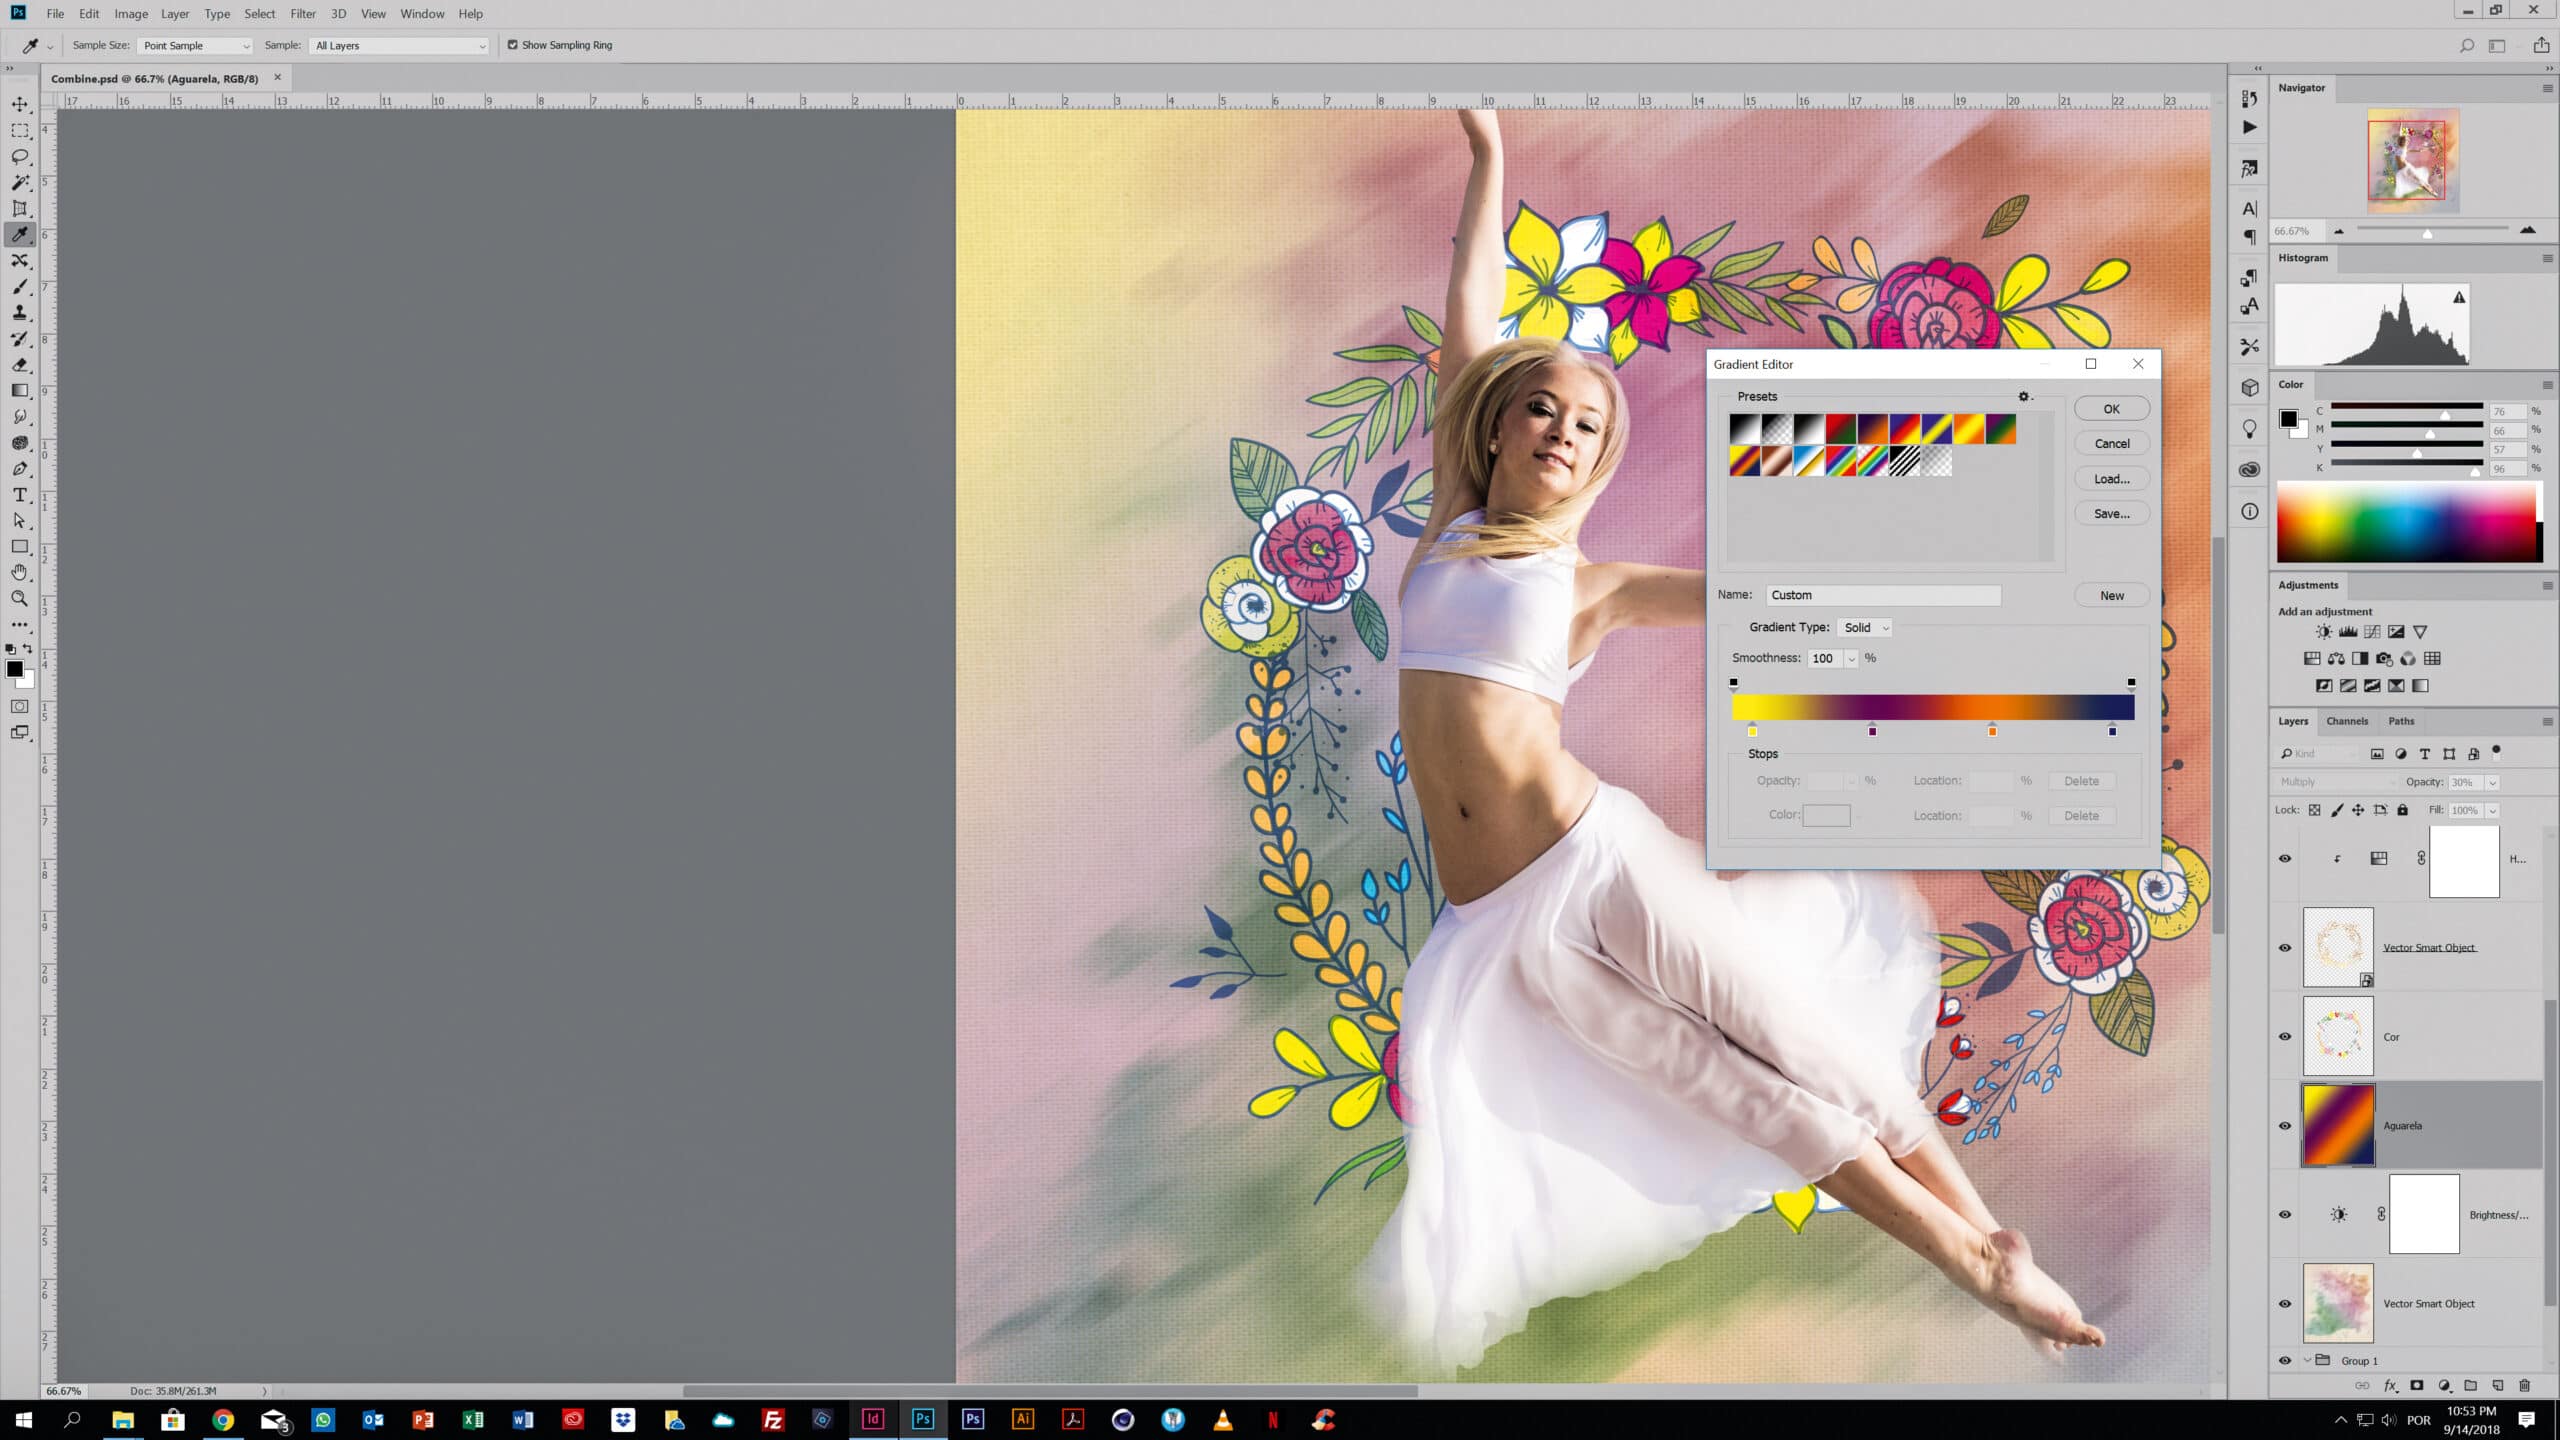Click Cancel in Gradient Editor
The image size is (2560, 1440).
[x=2111, y=444]
